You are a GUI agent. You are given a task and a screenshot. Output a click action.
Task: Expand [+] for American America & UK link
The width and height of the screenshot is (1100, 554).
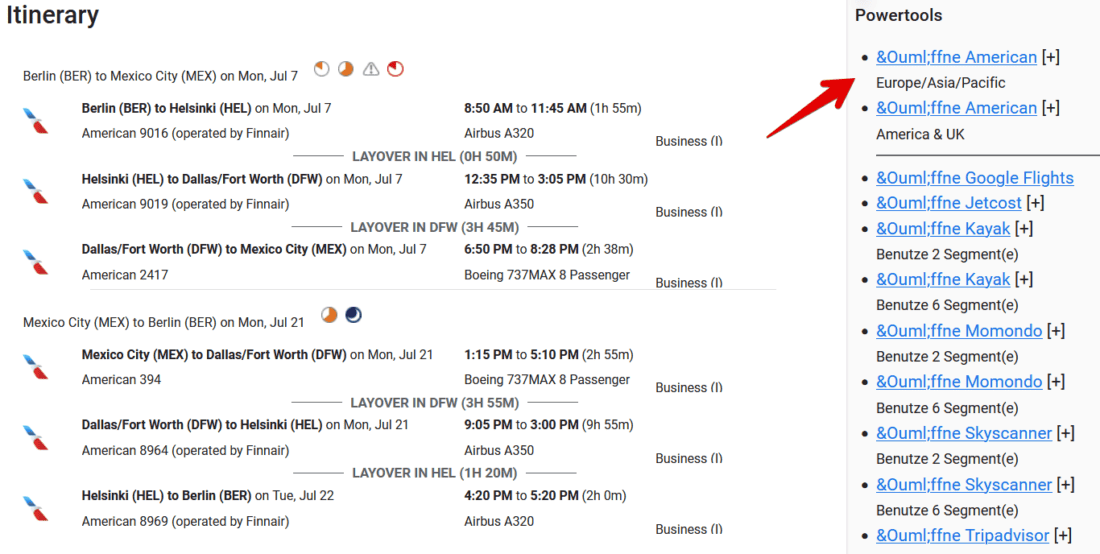coord(1050,108)
